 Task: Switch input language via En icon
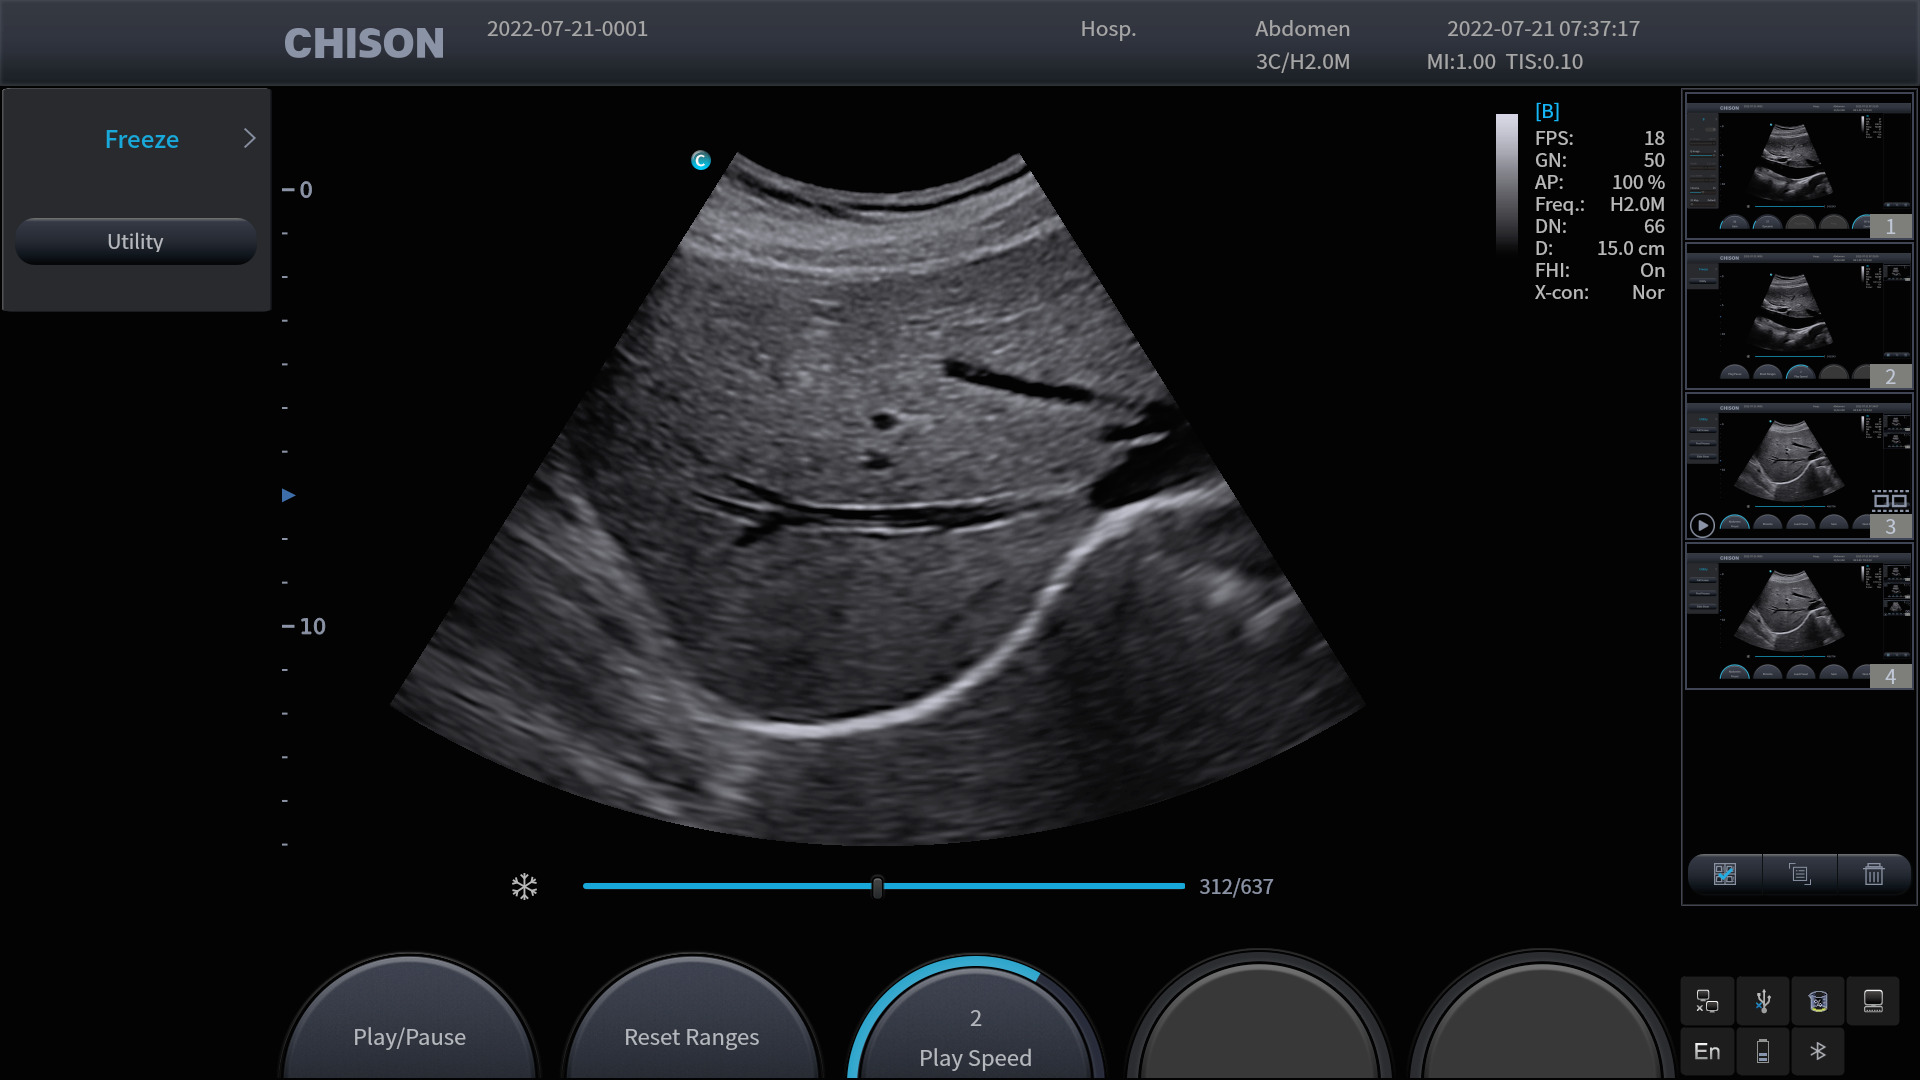1707,1051
